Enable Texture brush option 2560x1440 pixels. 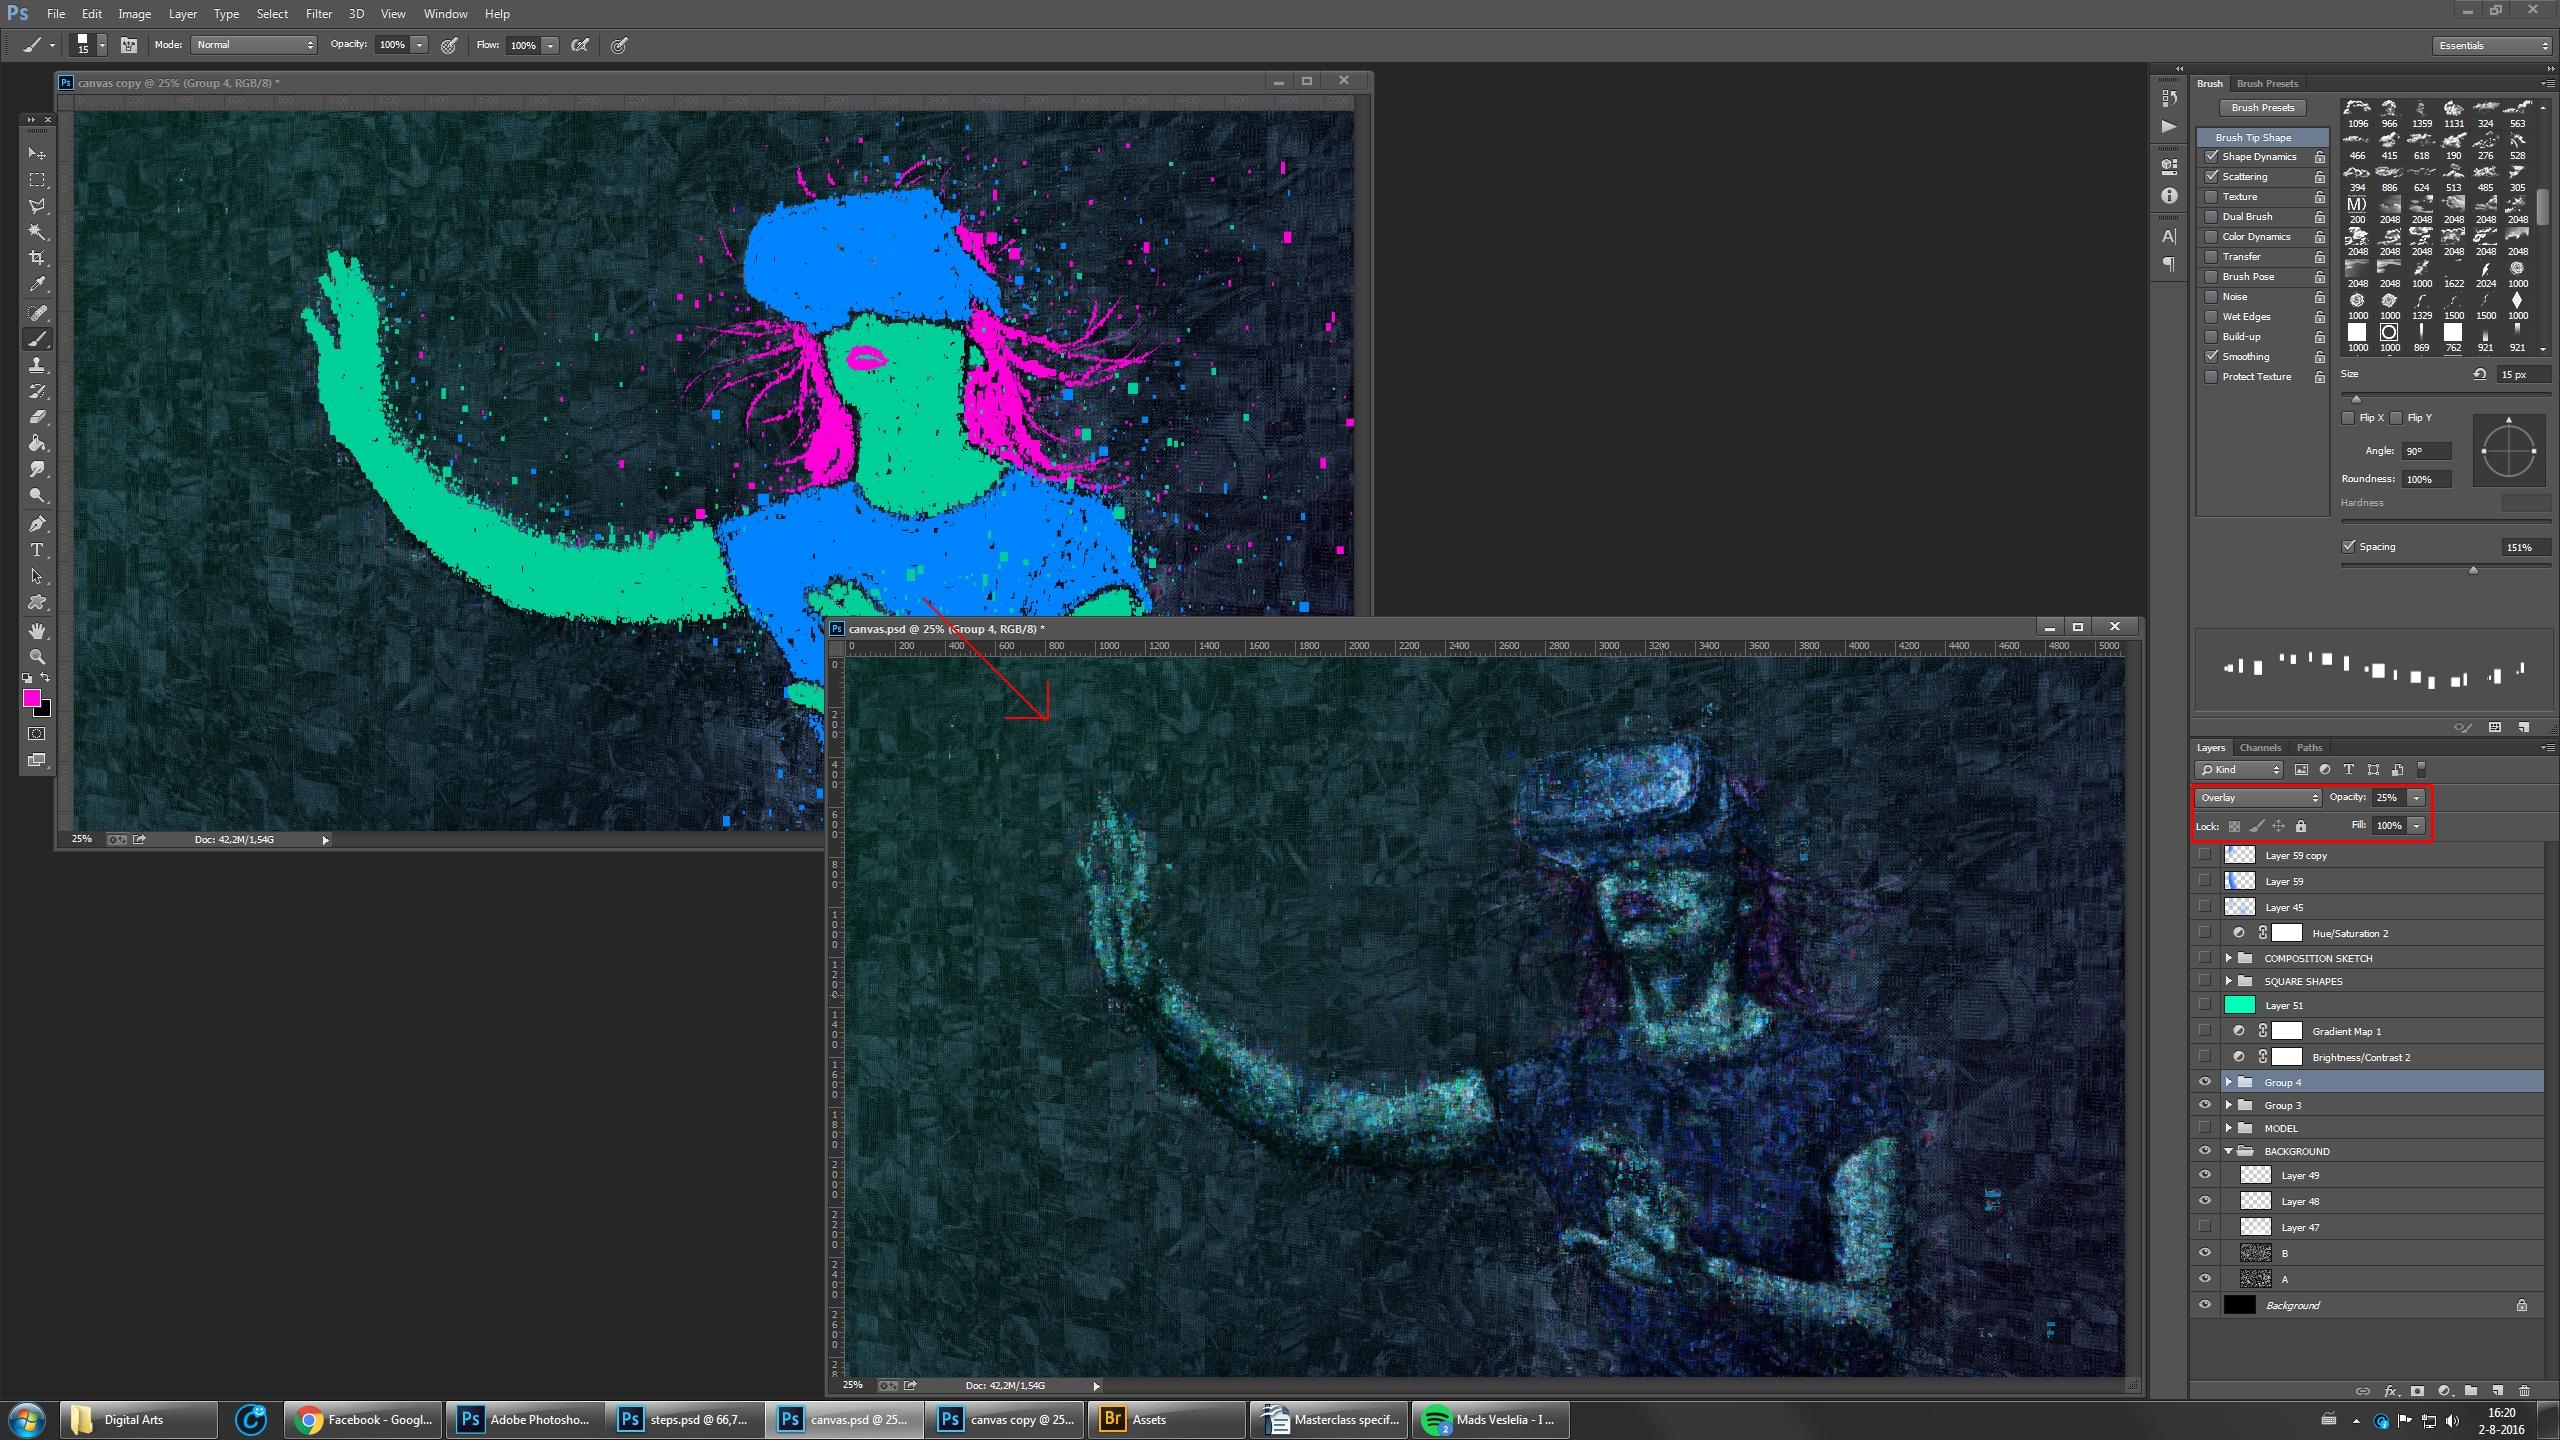pos(2212,197)
